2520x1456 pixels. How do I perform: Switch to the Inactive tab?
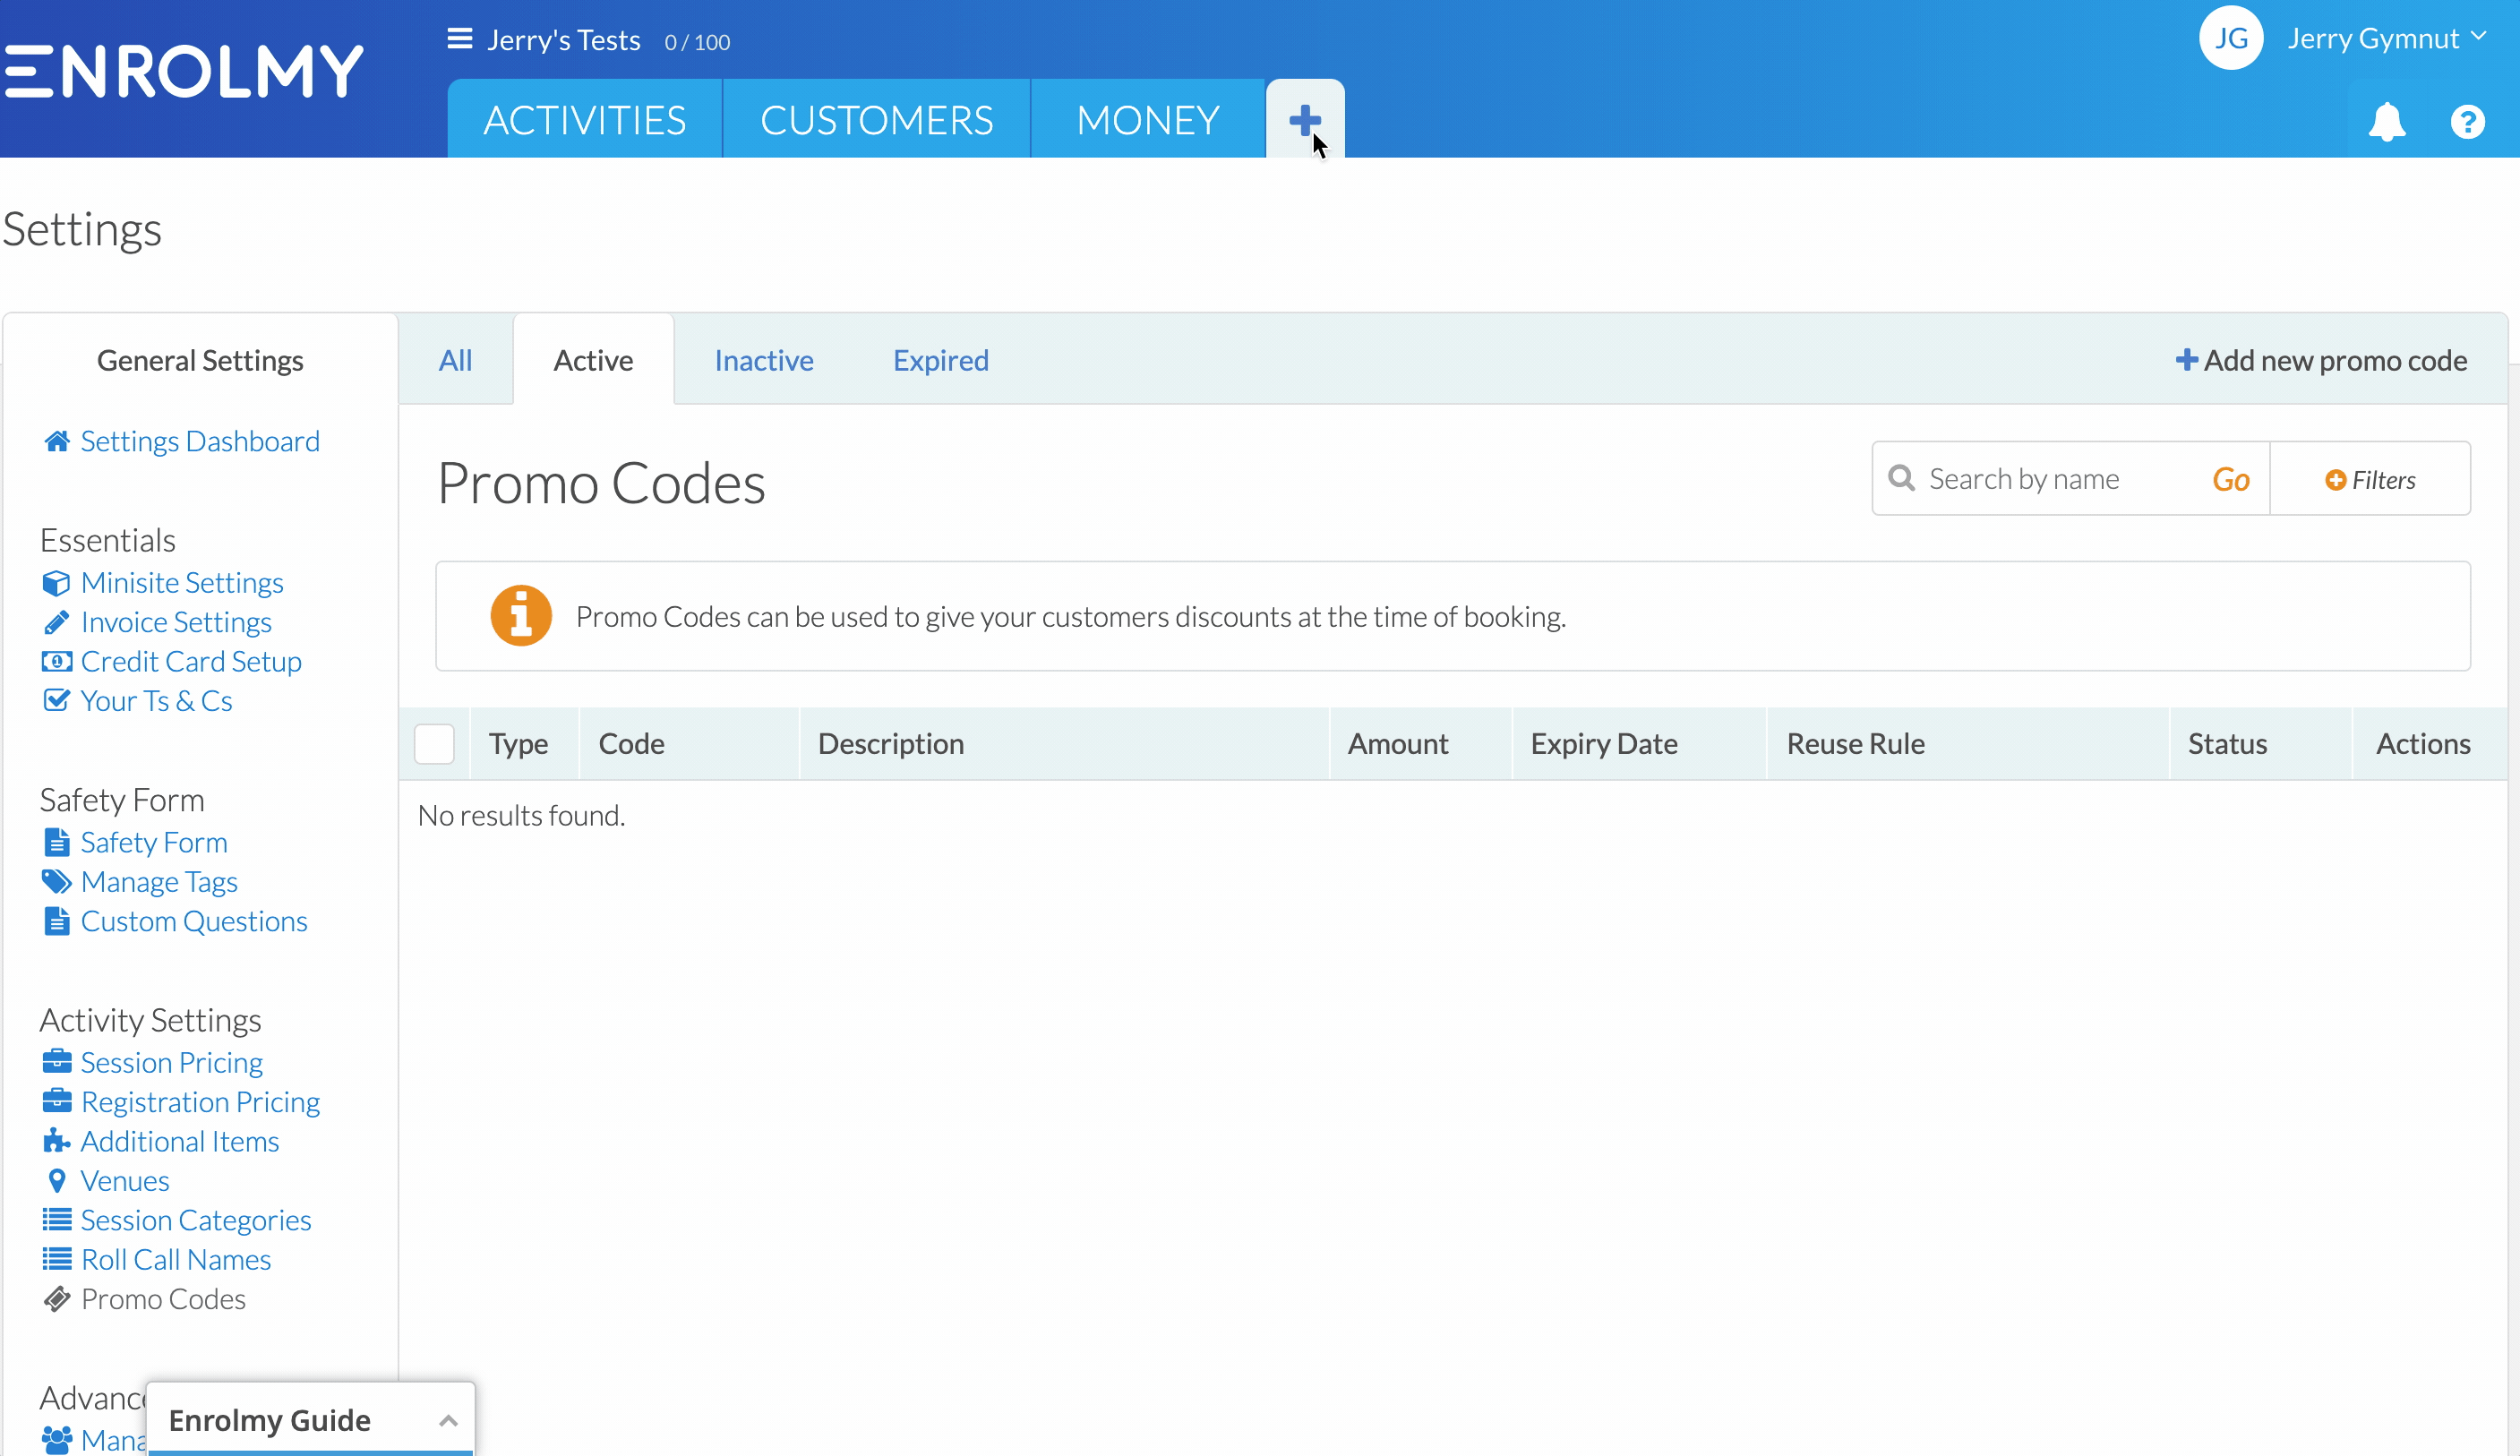click(763, 359)
